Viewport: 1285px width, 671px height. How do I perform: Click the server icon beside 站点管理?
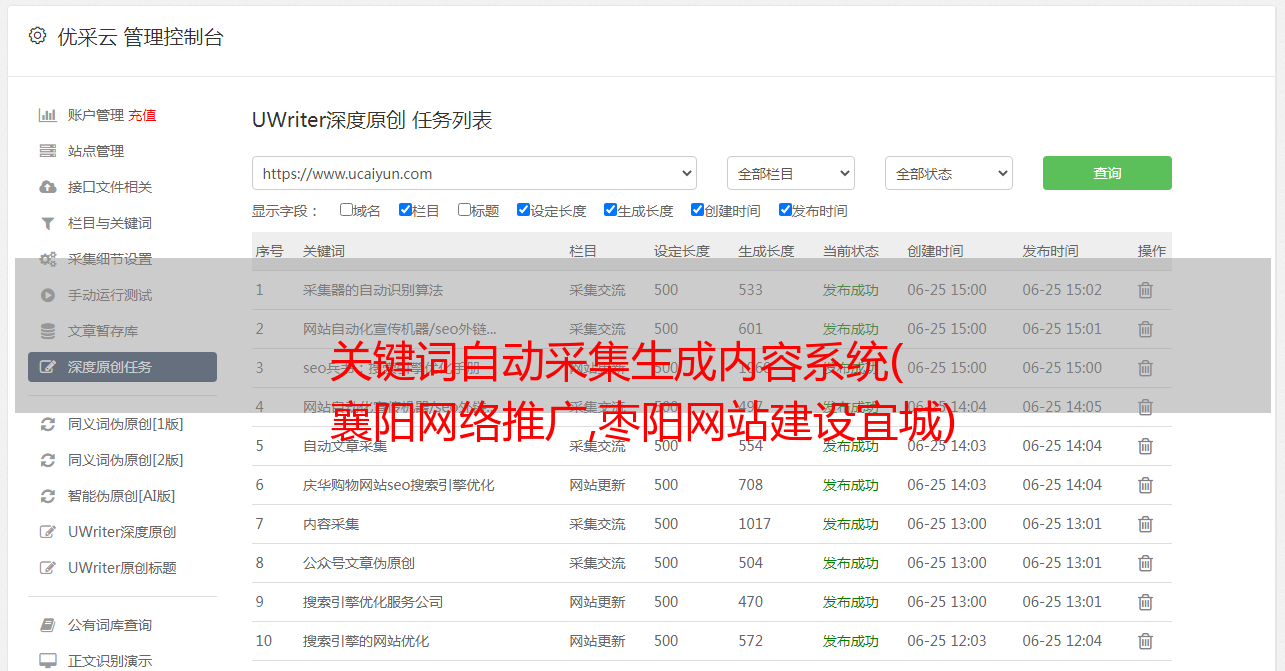(47, 151)
